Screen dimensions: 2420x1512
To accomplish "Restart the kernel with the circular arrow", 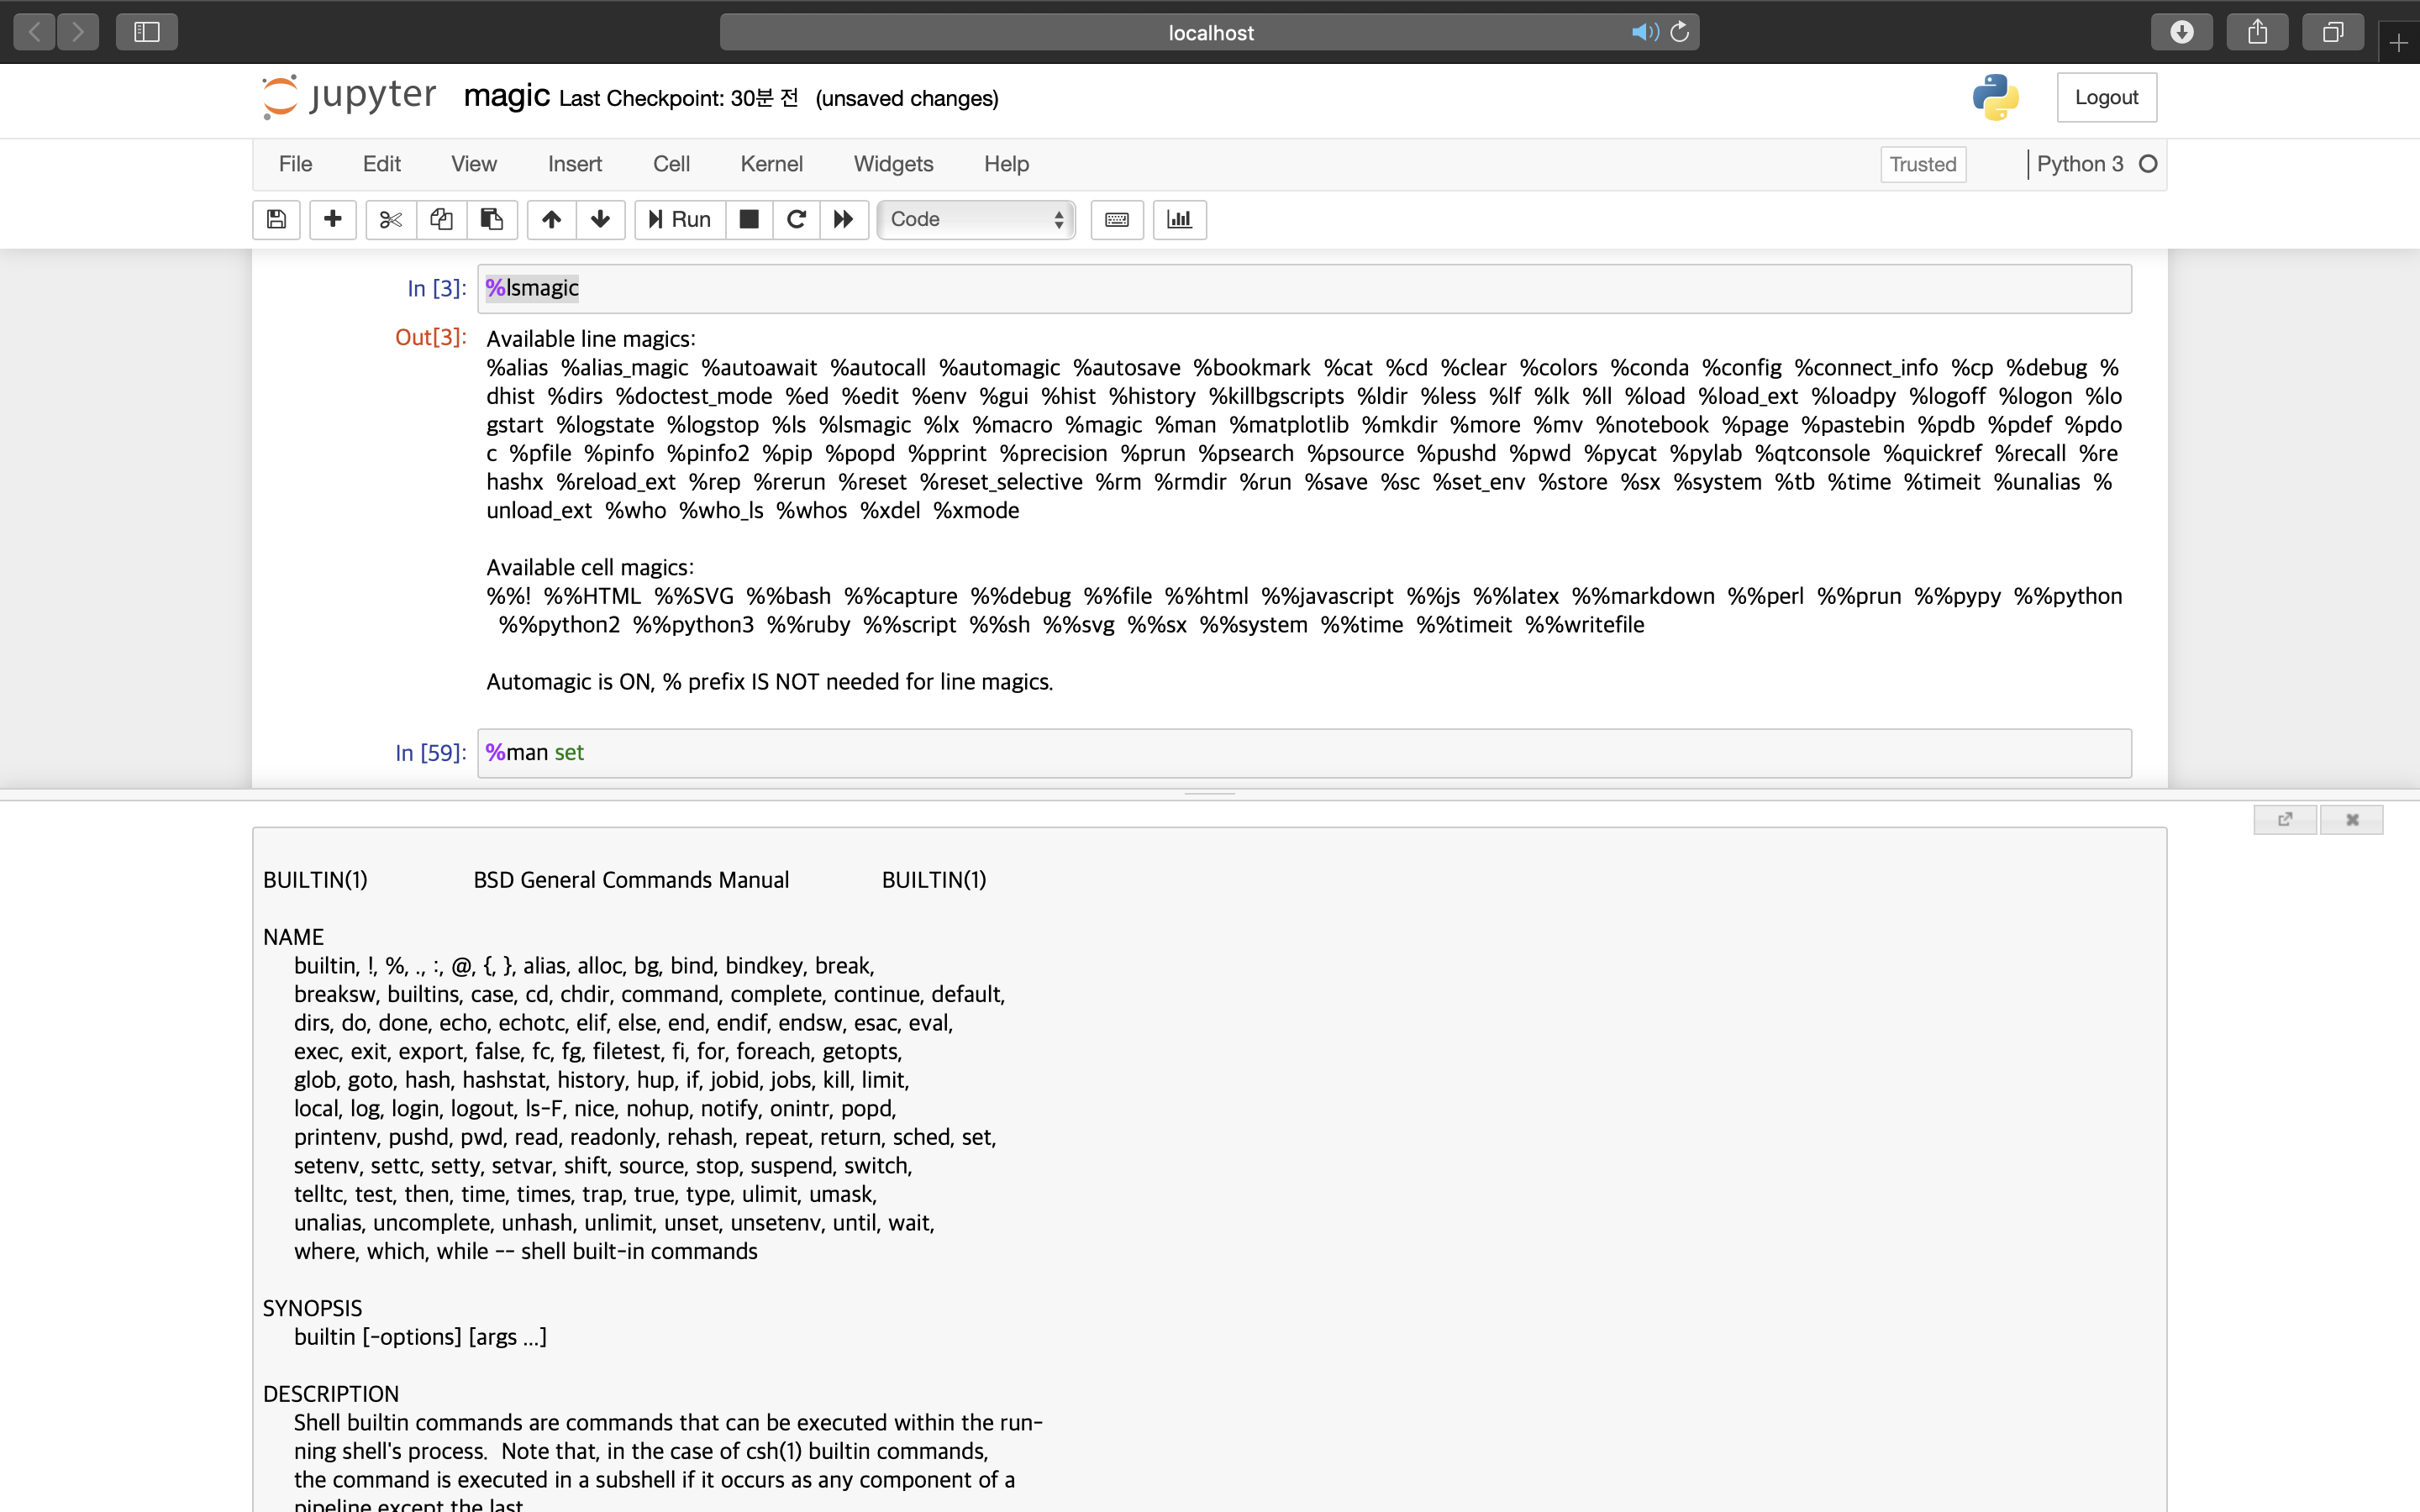I will (x=796, y=219).
